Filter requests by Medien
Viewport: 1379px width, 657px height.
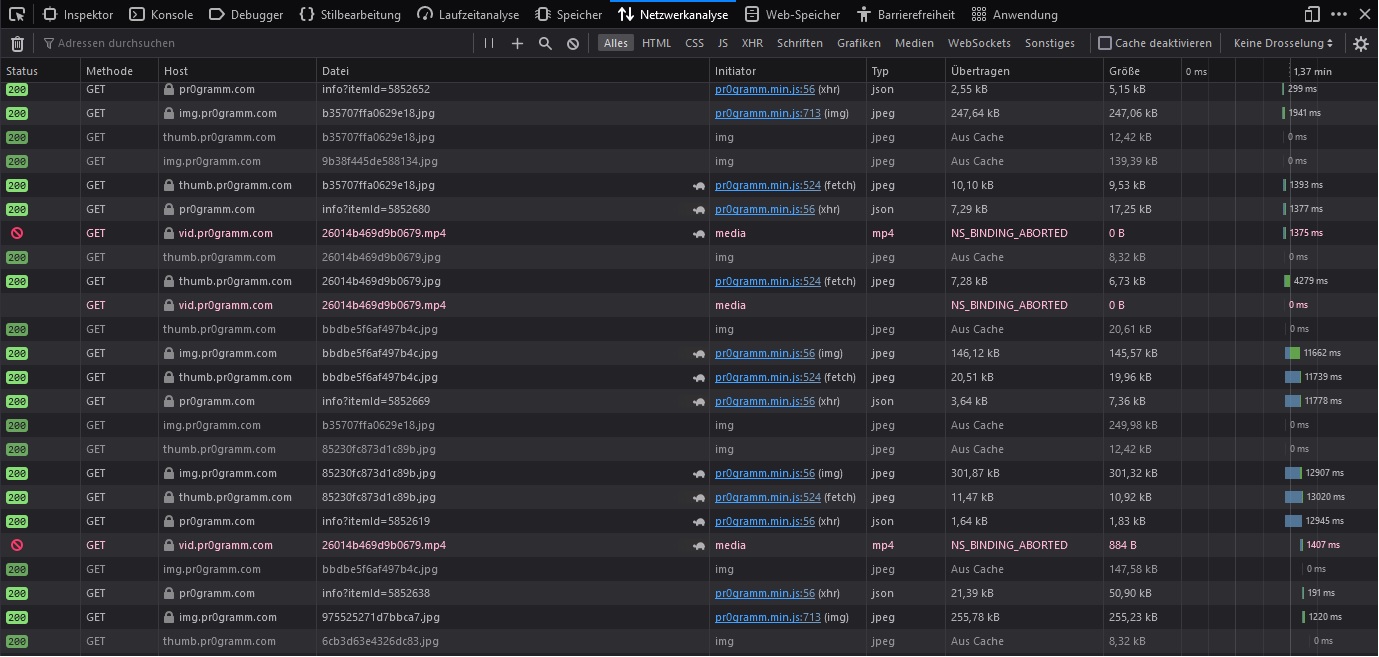(914, 43)
